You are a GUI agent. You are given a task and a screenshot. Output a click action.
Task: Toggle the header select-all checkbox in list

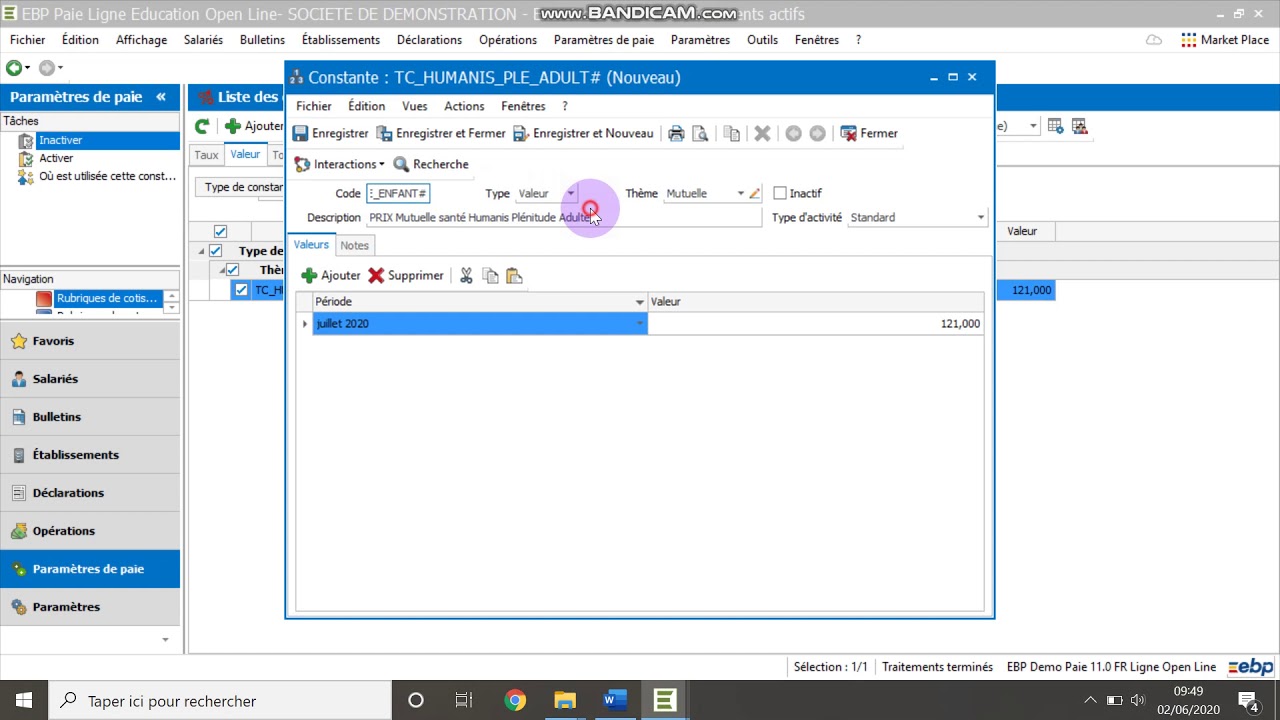[220, 231]
